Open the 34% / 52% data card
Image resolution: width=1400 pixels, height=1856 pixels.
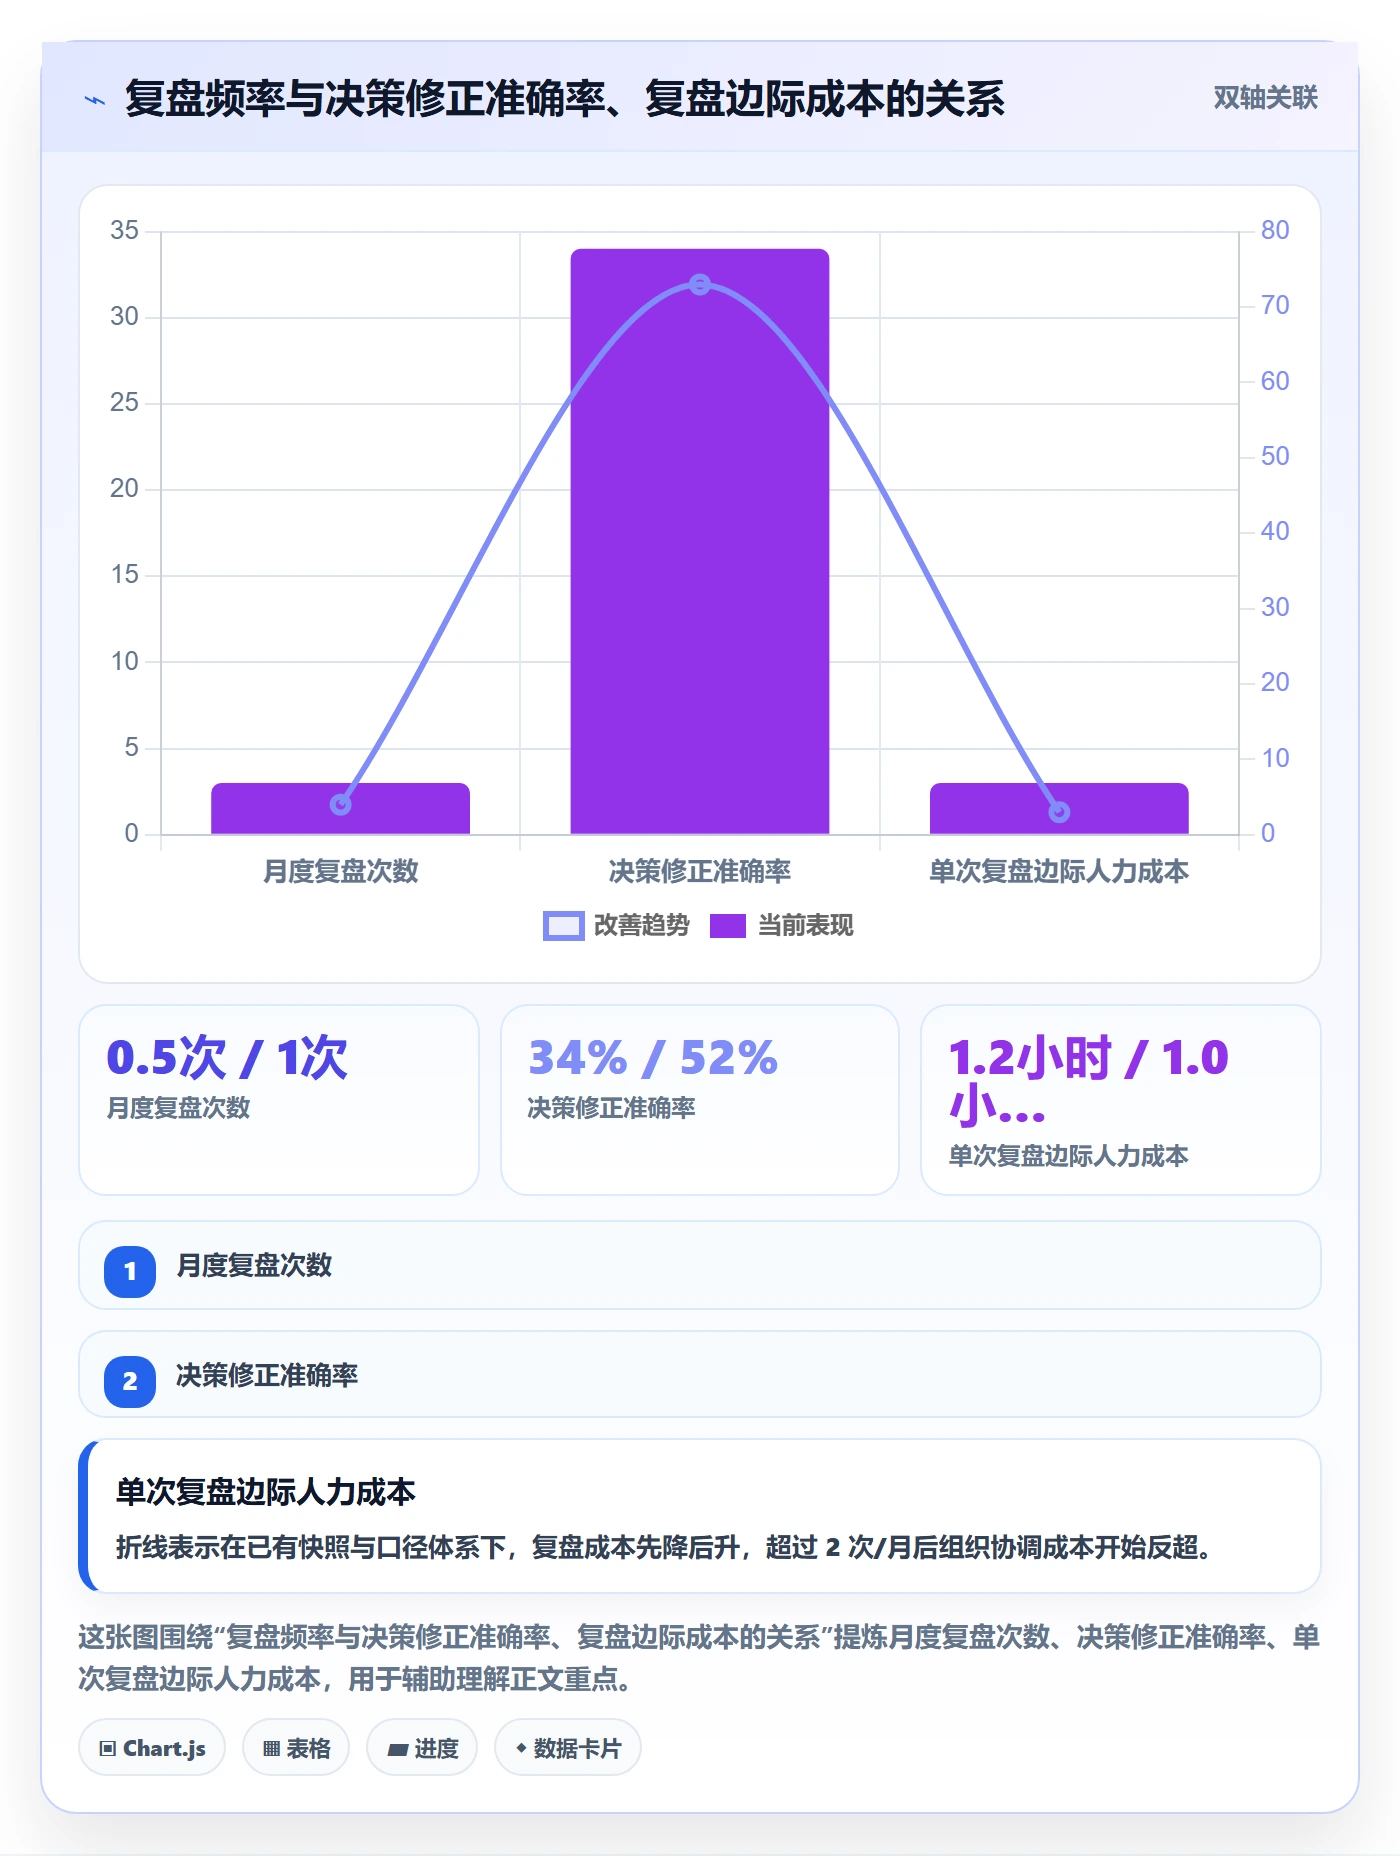coord(700,1100)
